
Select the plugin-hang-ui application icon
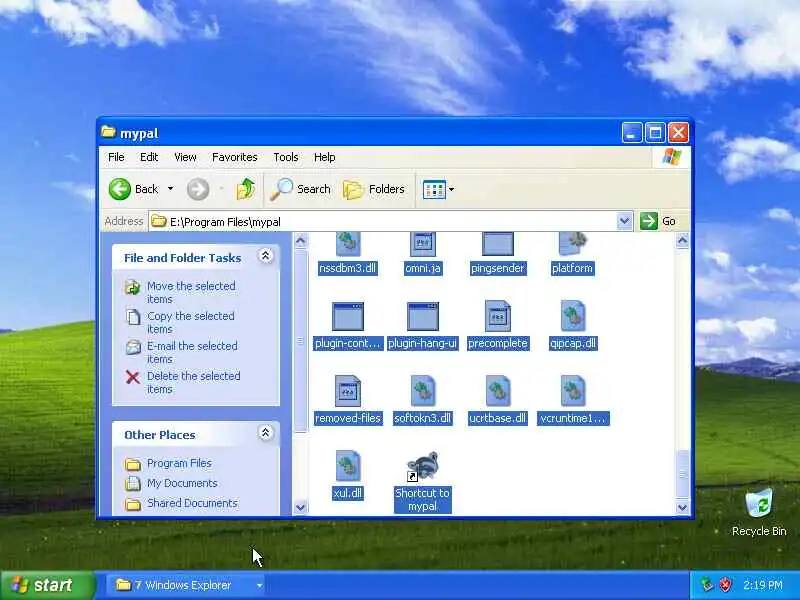(x=422, y=317)
